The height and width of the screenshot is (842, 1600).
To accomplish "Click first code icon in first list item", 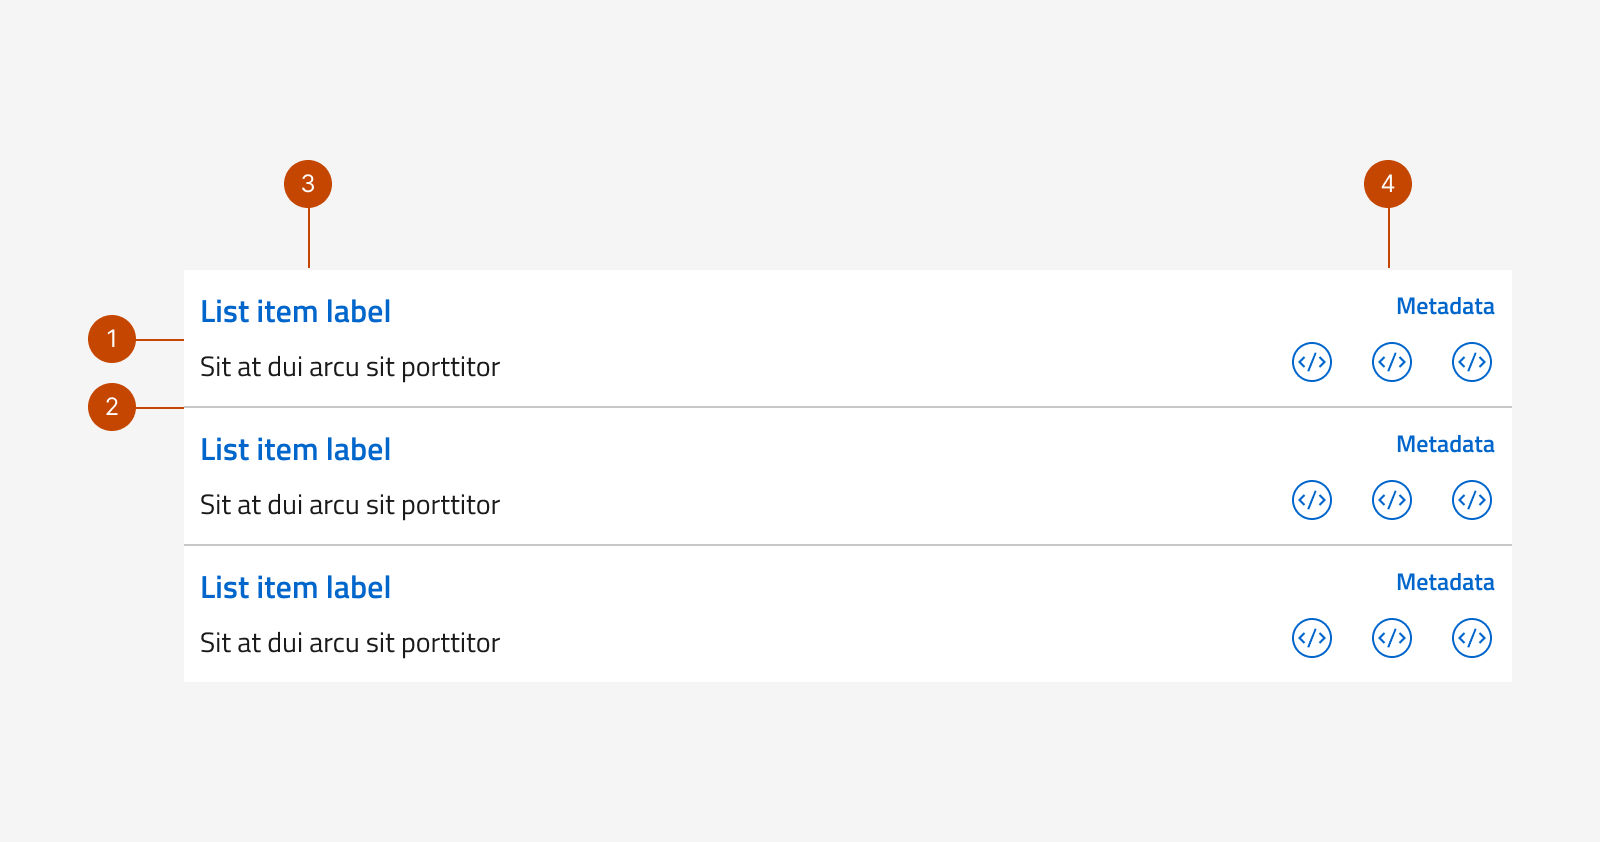I will pos(1312,362).
